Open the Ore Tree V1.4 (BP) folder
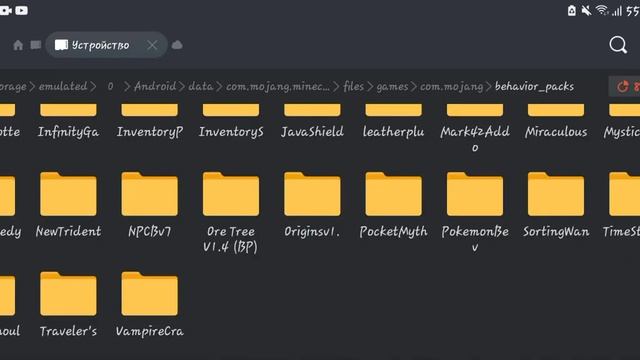Image resolution: width=640 pixels, height=360 pixels. 231,212
